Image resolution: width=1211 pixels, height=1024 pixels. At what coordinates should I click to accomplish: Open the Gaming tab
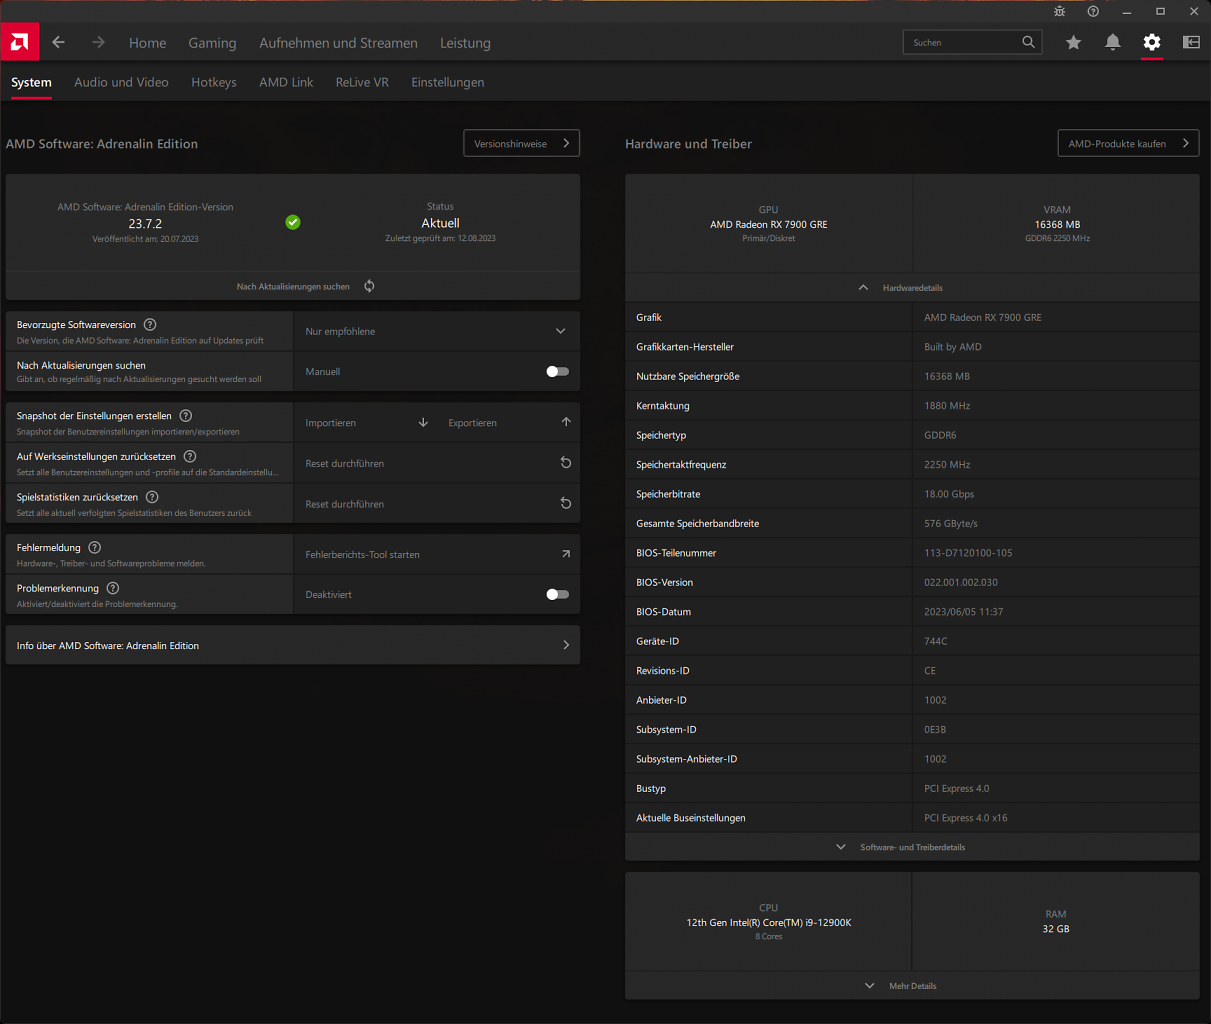coord(212,43)
